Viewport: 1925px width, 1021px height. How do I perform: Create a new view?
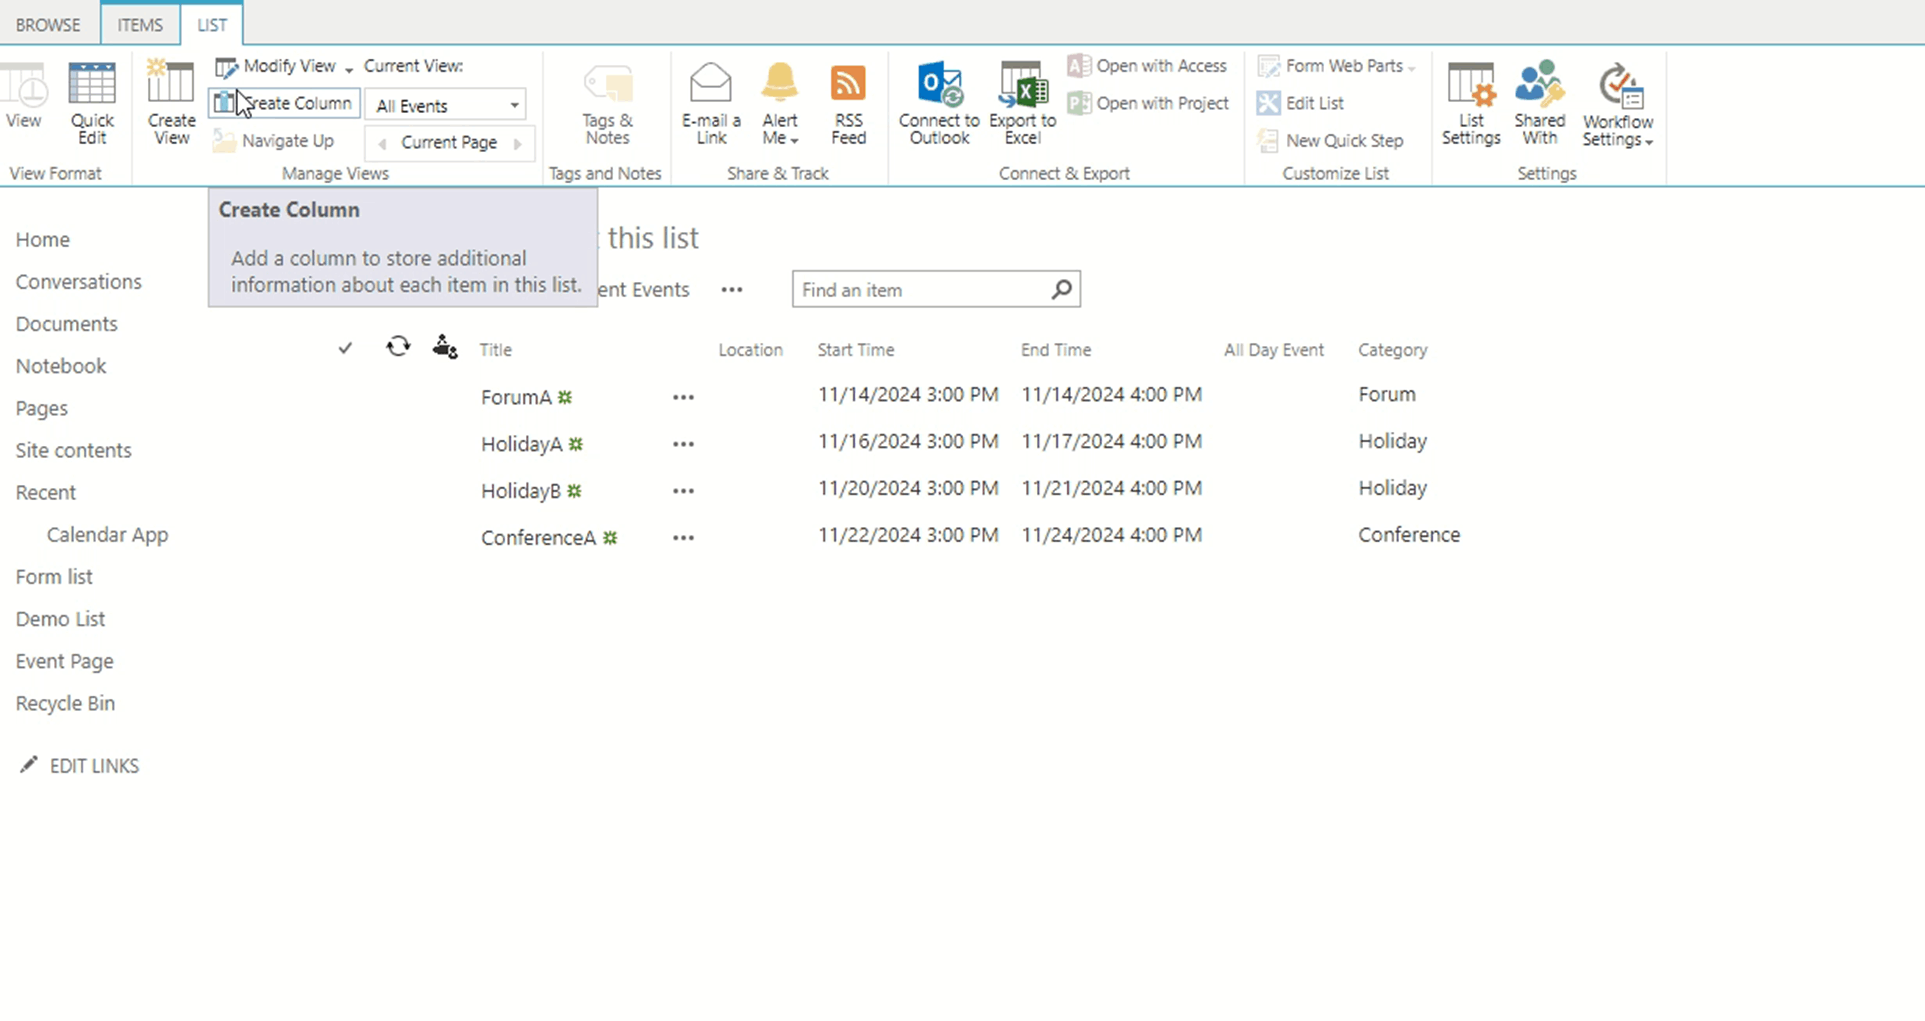pyautogui.click(x=169, y=103)
